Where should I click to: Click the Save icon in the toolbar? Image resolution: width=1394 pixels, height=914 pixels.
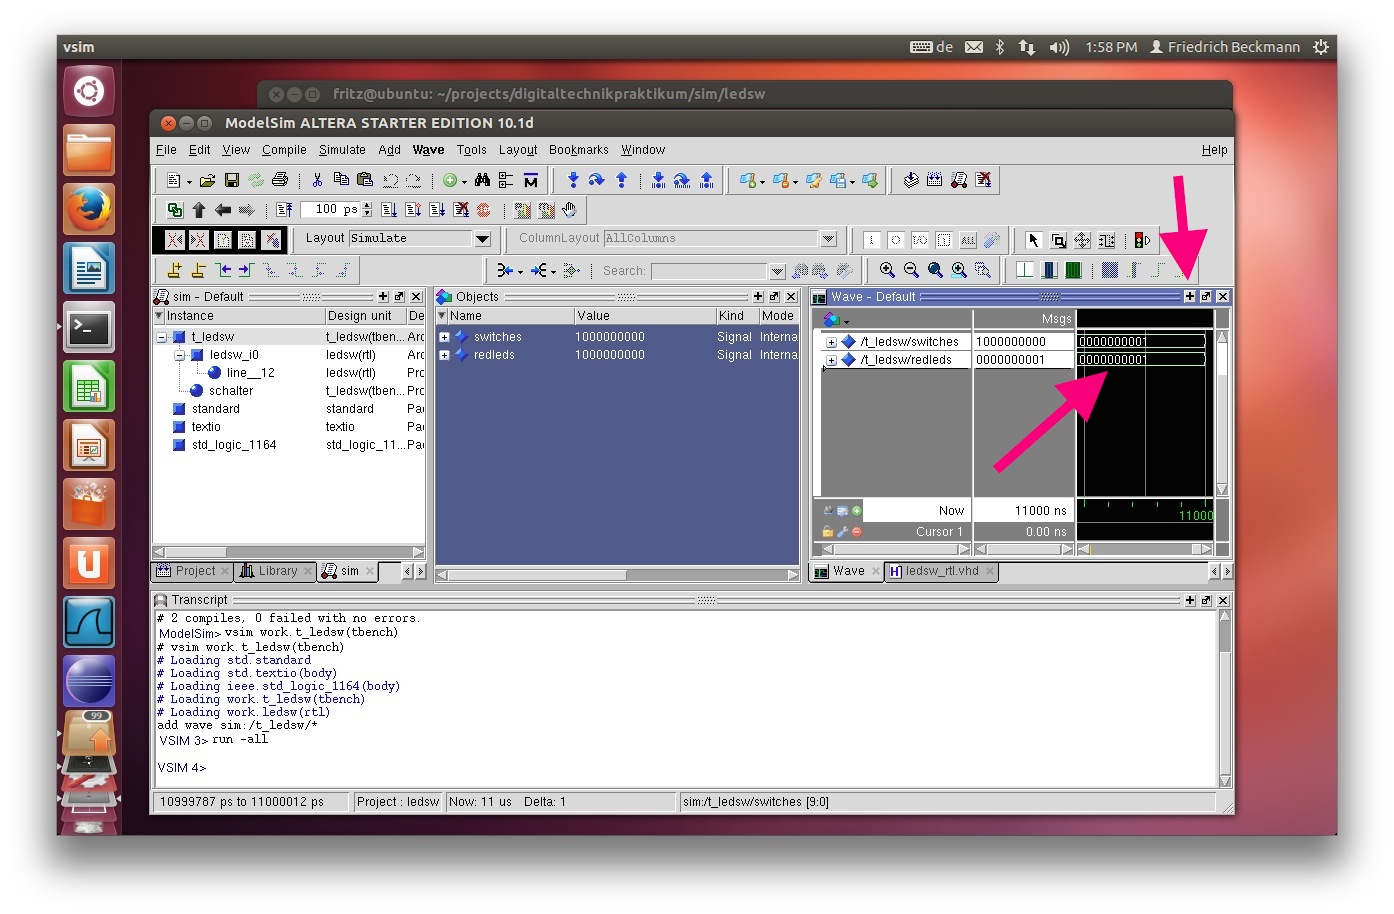pos(231,180)
